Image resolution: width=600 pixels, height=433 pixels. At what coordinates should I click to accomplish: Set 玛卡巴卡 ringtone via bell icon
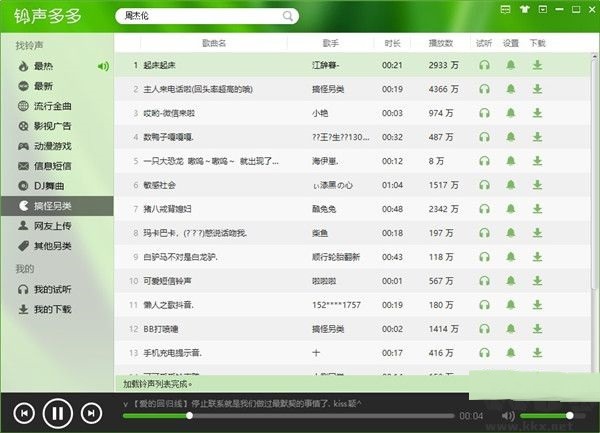tap(510, 233)
